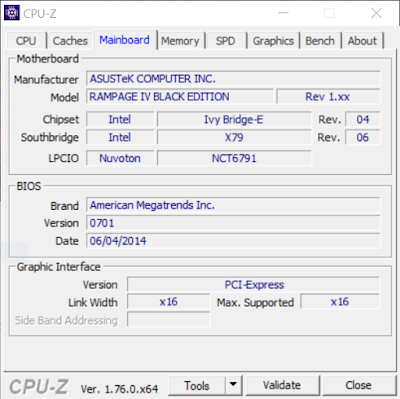This screenshot has height=399, width=400.
Task: Close the window with the X icon
Action: tap(376, 13)
